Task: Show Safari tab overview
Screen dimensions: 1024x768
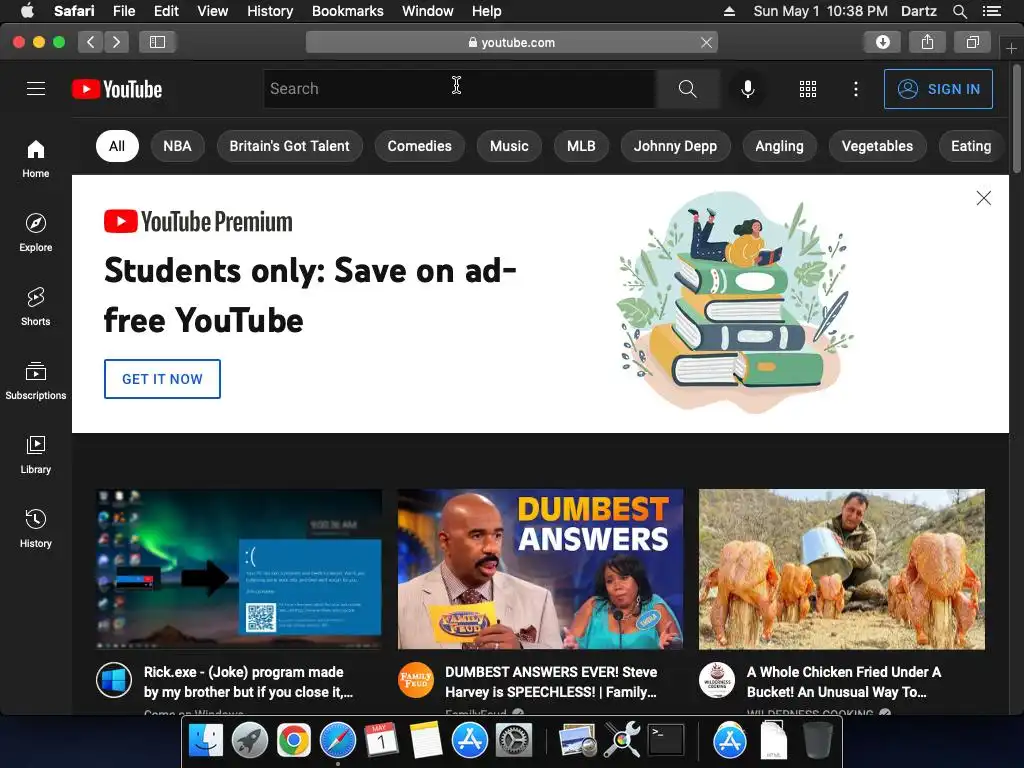Action: pyautogui.click(x=972, y=42)
